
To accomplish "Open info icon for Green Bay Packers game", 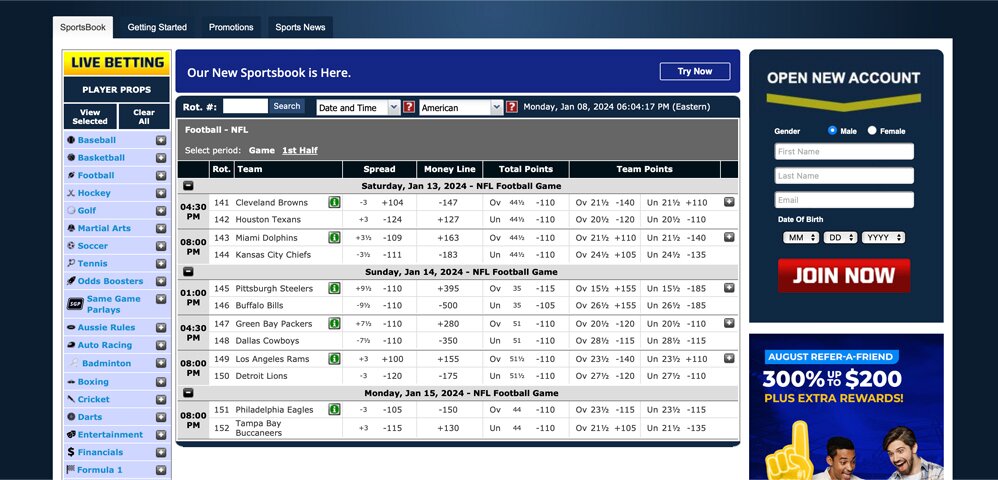I will (x=334, y=323).
